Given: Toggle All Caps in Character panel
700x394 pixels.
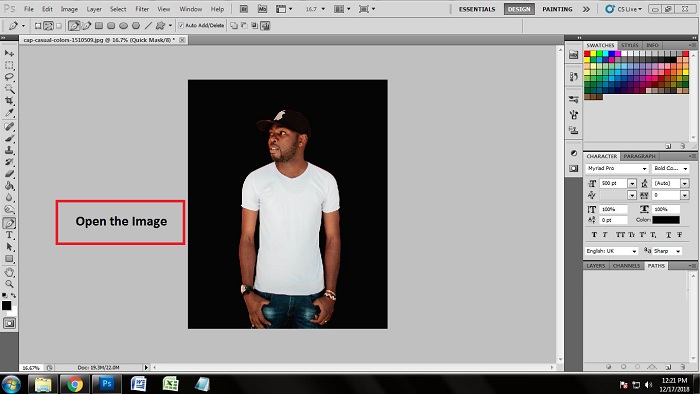Looking at the screenshot, I should 621,235.
